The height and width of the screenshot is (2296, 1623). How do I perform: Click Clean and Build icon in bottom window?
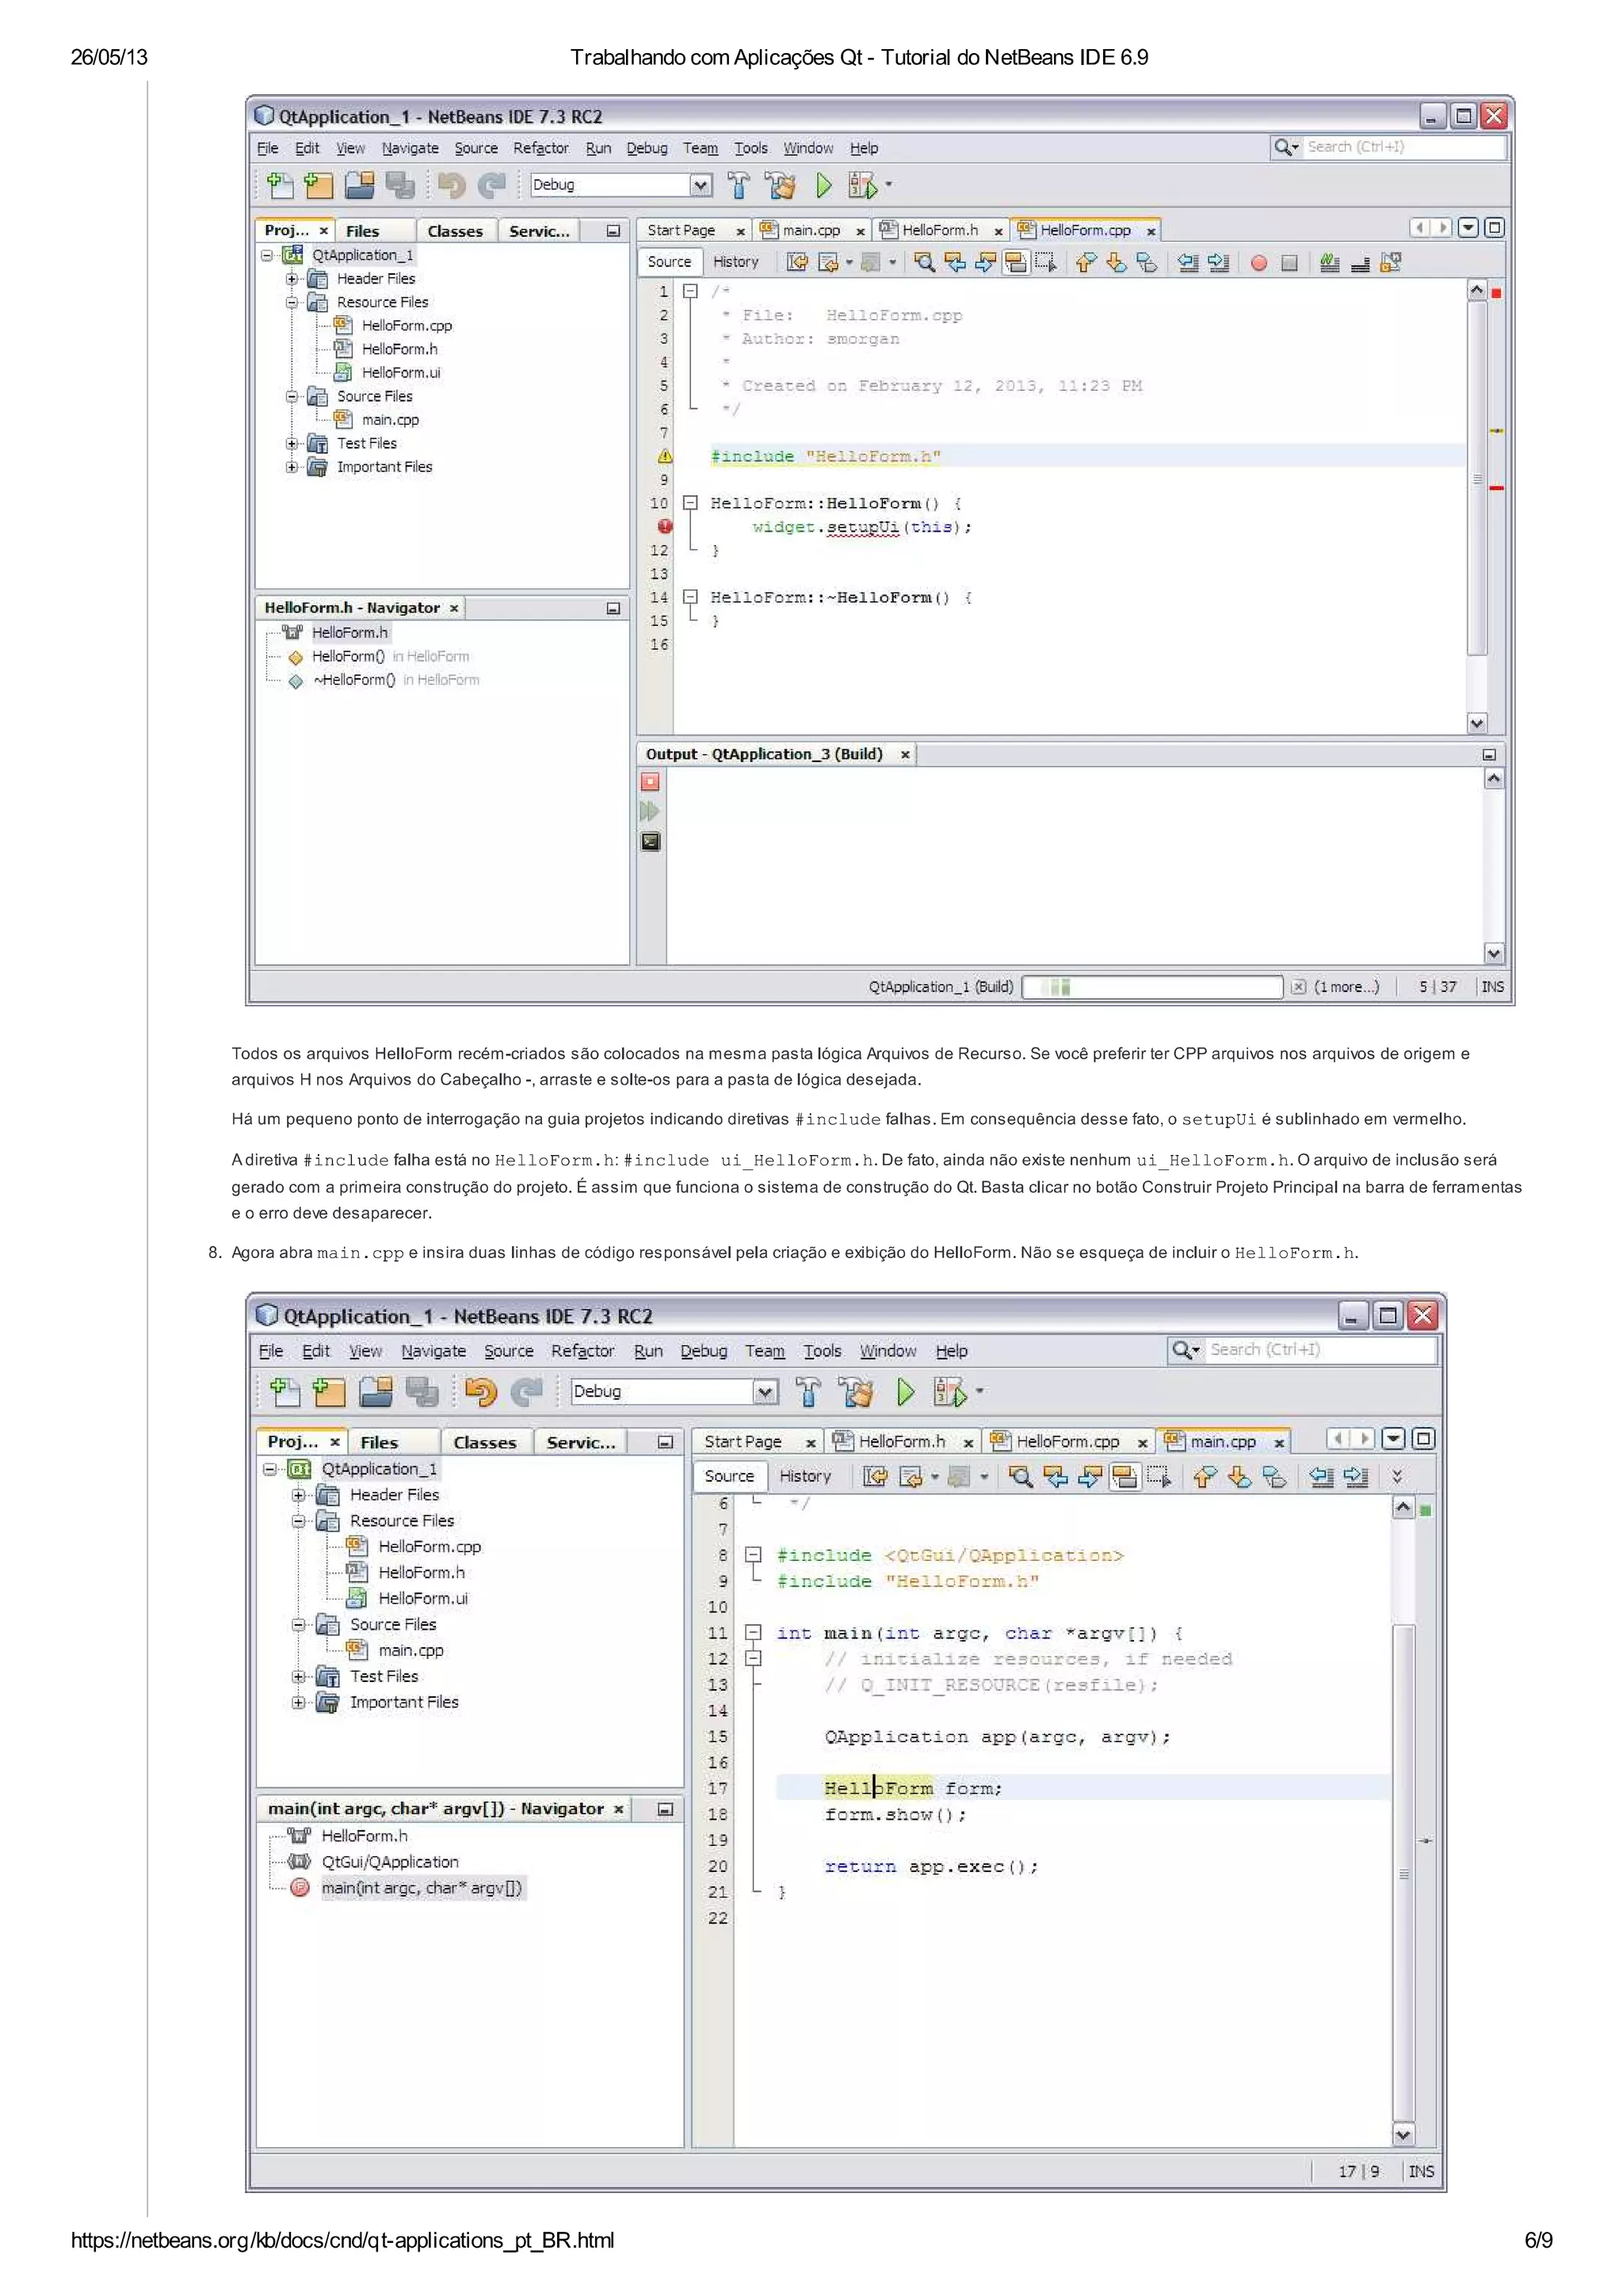[x=855, y=1391]
